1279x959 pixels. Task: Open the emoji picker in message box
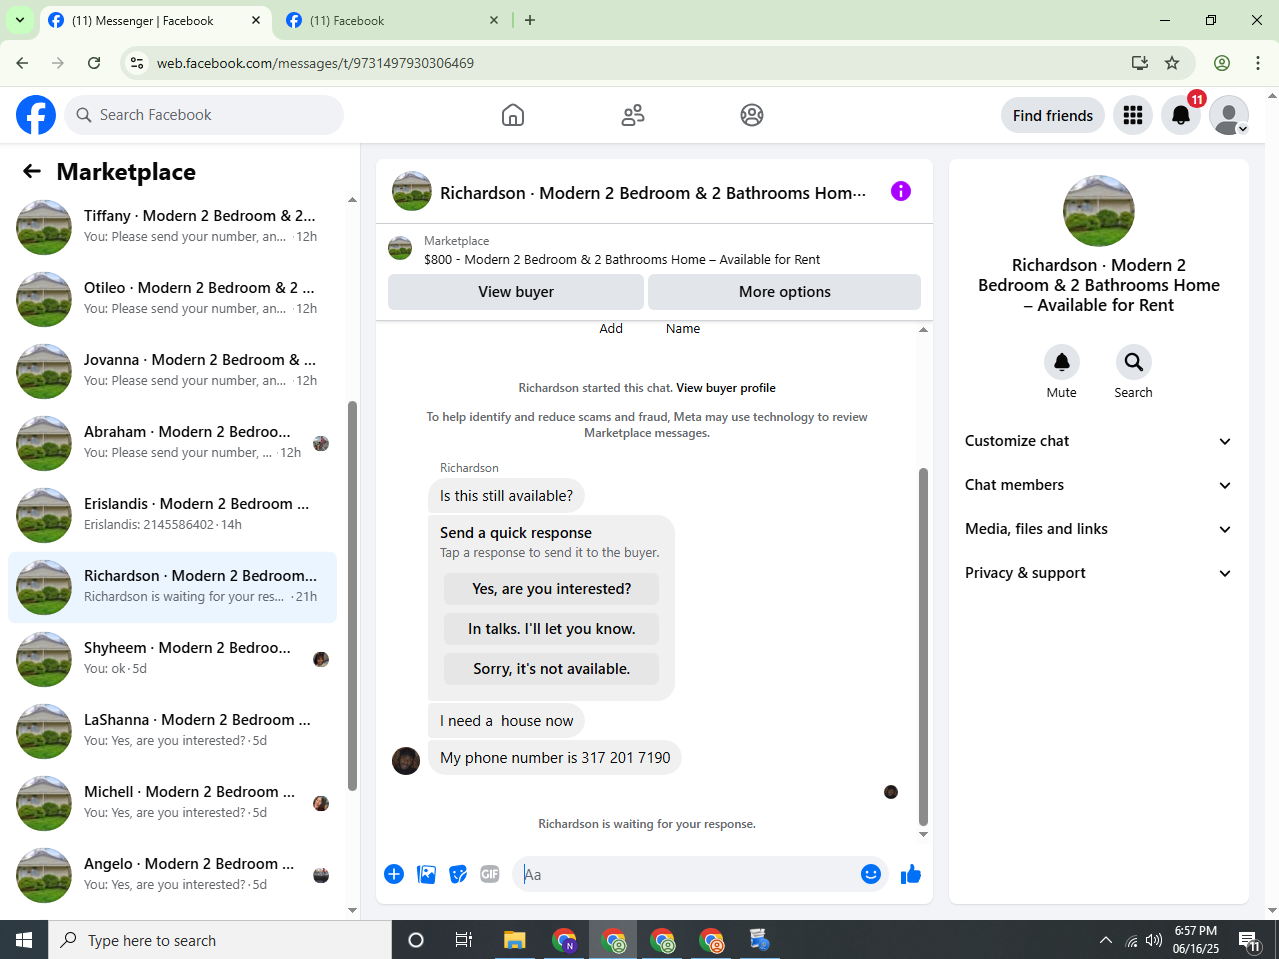pyautogui.click(x=871, y=874)
